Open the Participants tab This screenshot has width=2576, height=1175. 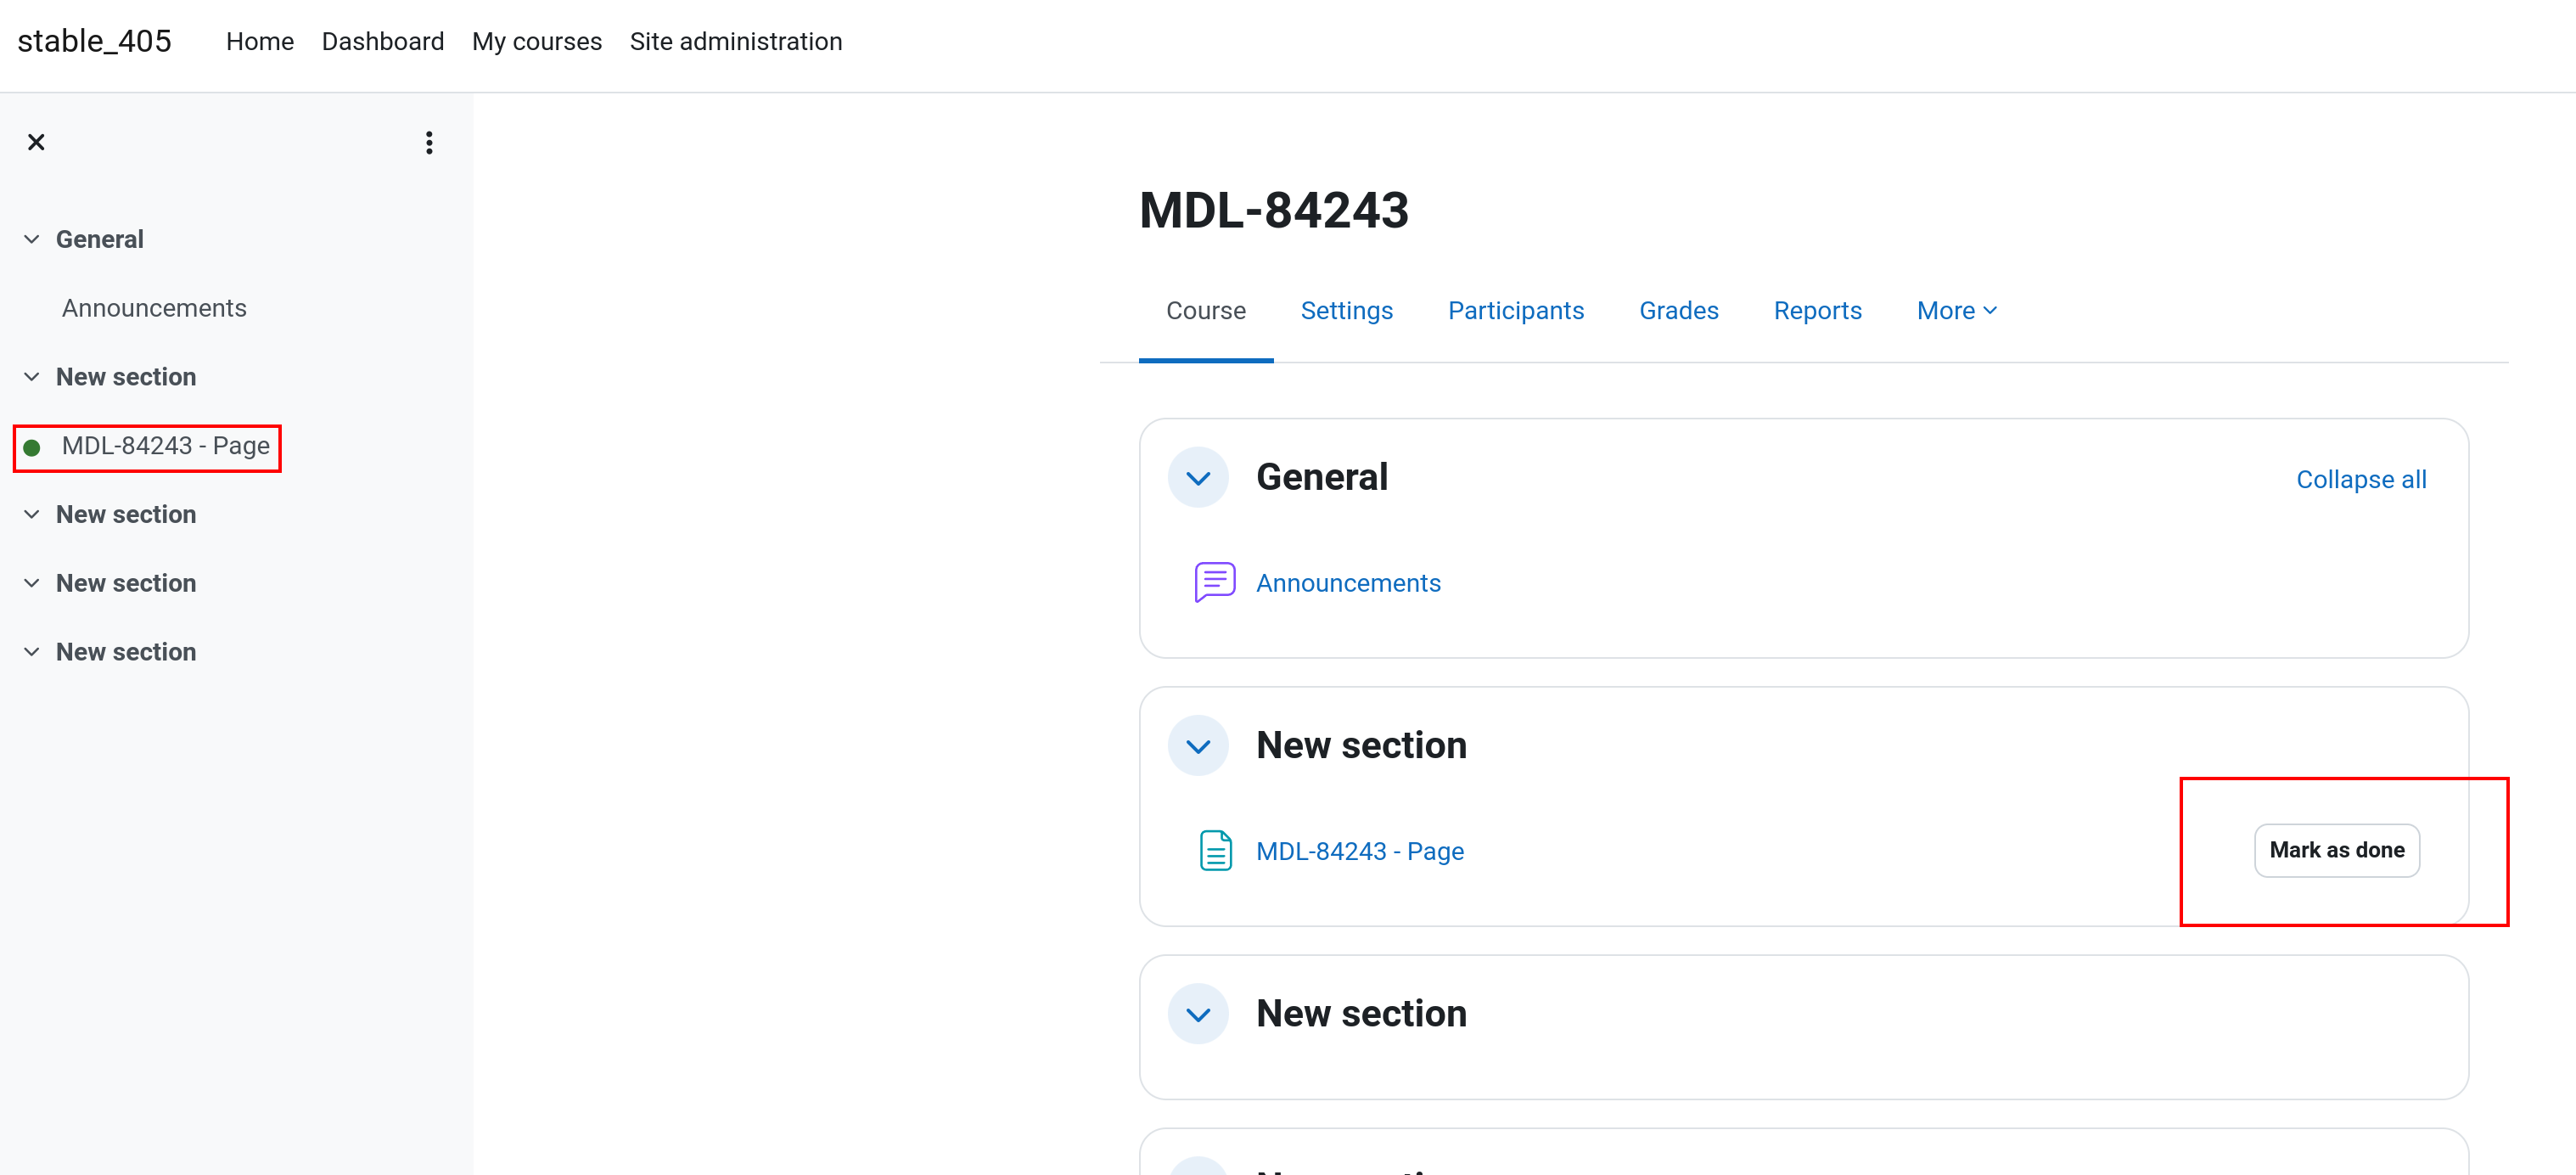point(1515,311)
